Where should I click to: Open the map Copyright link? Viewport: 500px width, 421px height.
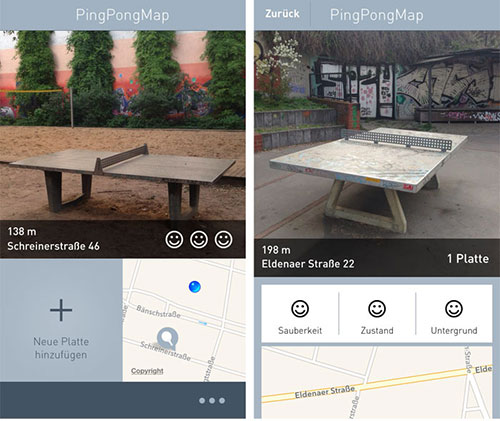click(x=147, y=371)
